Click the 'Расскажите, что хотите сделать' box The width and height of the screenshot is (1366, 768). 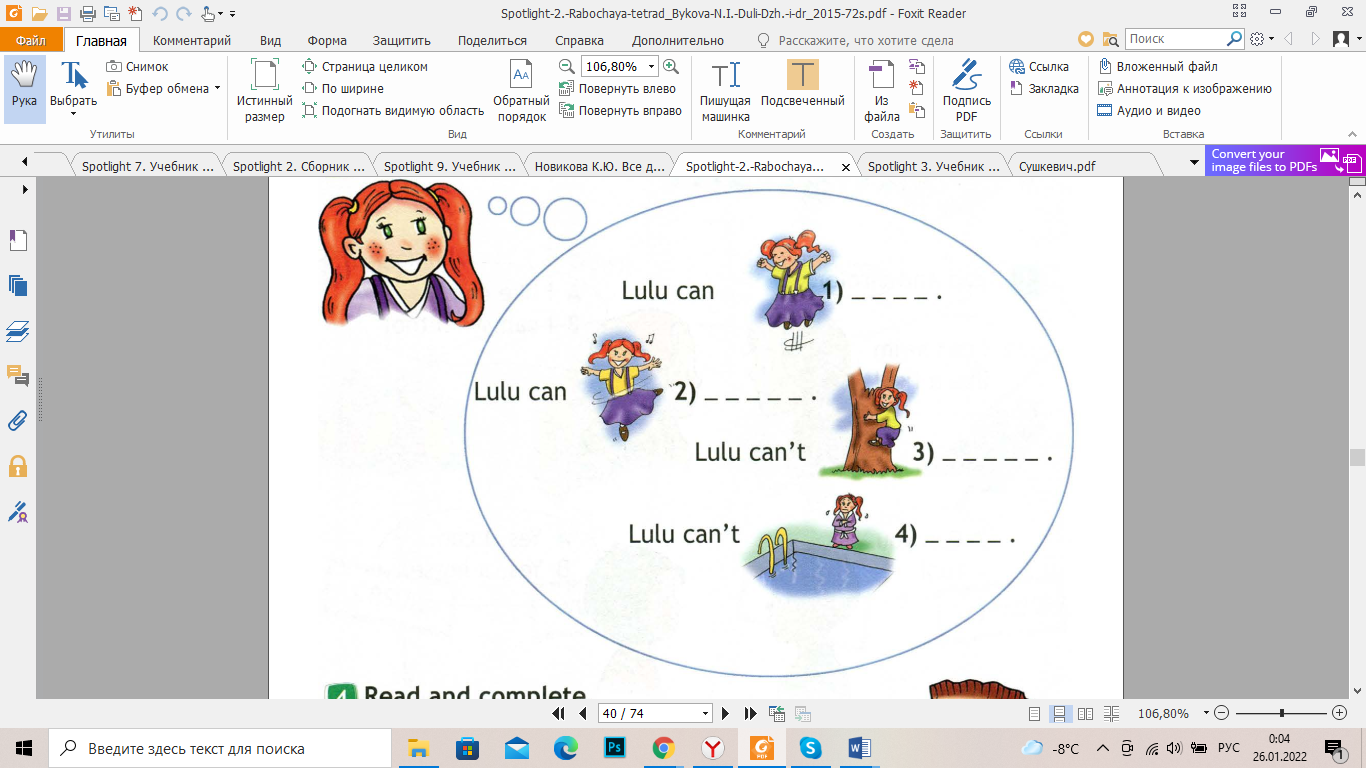[x=855, y=41]
